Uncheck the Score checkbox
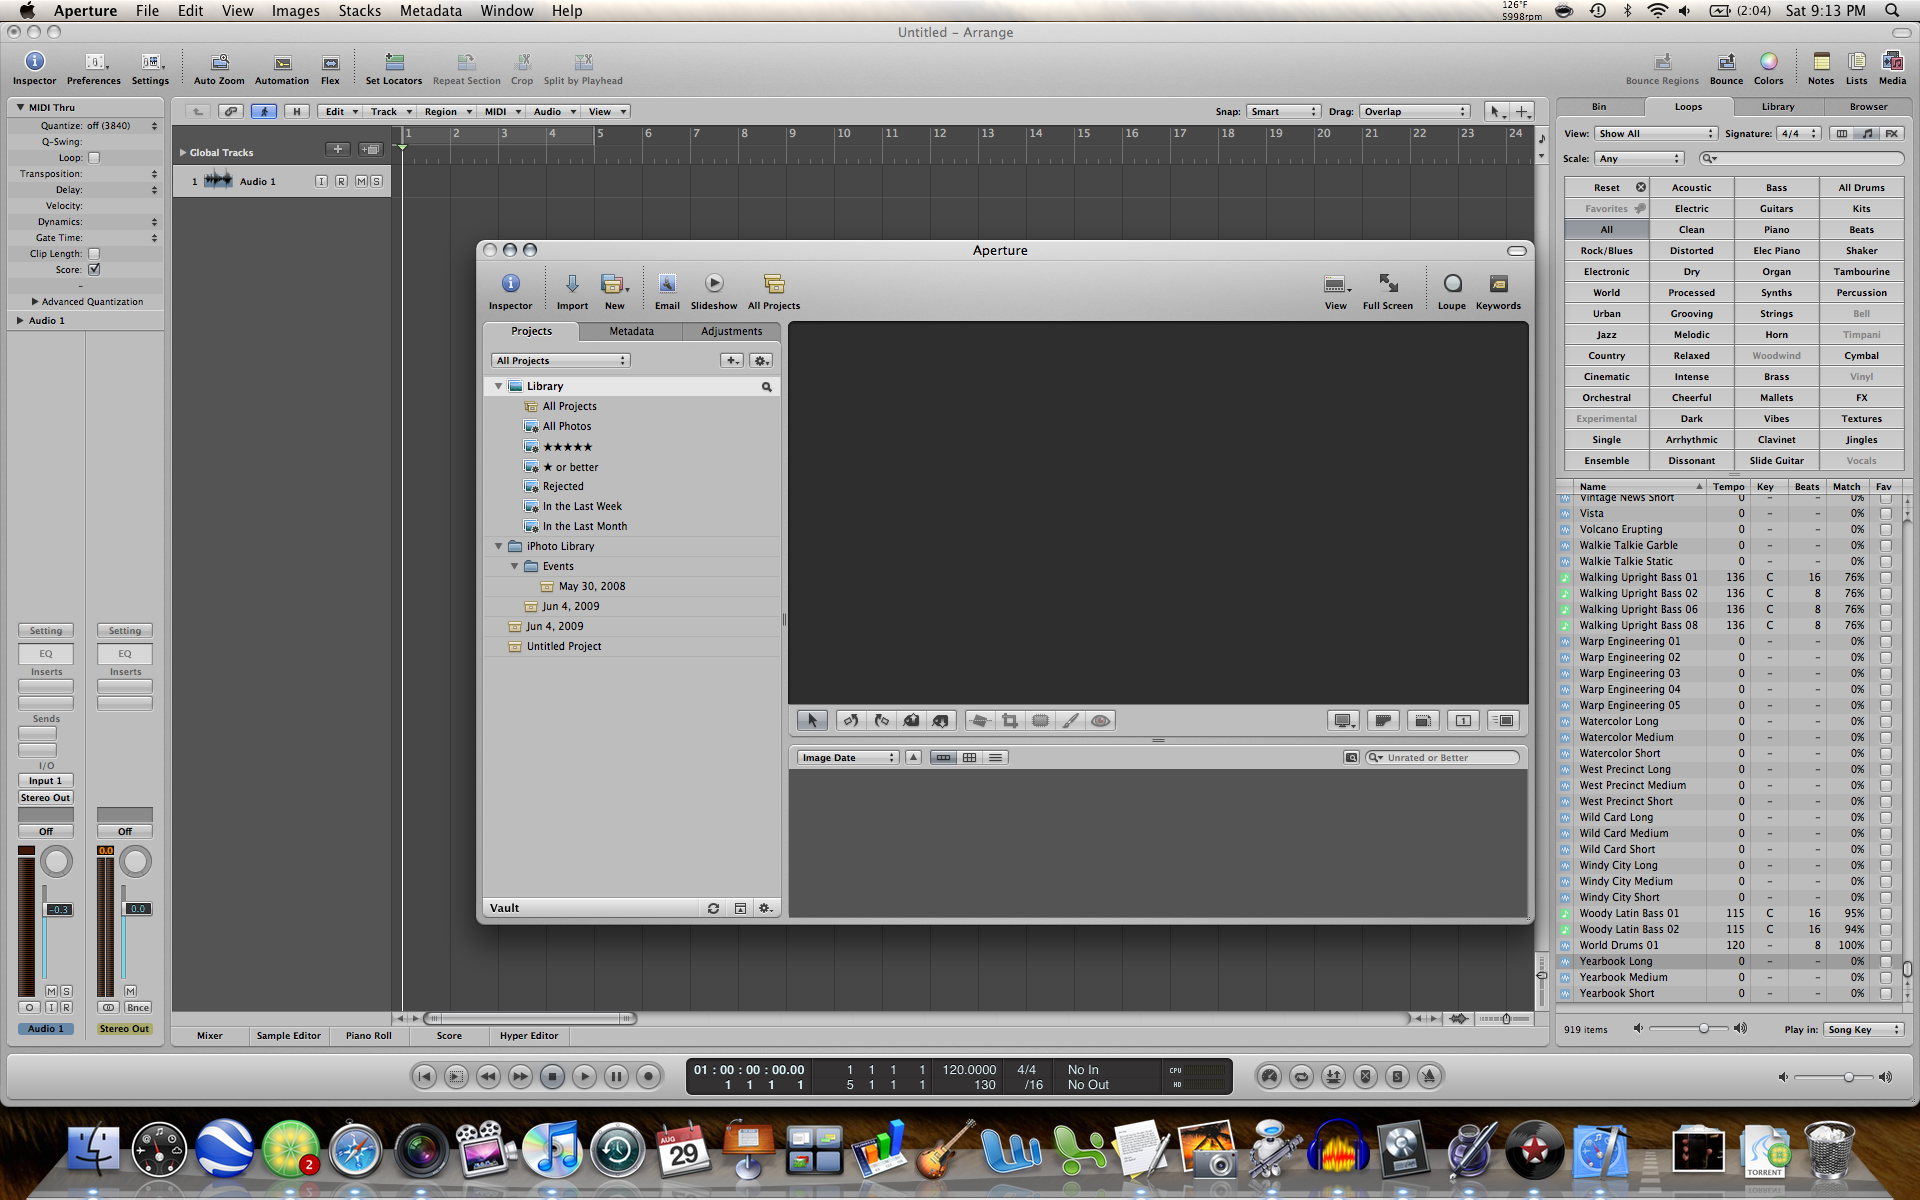This screenshot has width=1920, height=1200. 94,270
